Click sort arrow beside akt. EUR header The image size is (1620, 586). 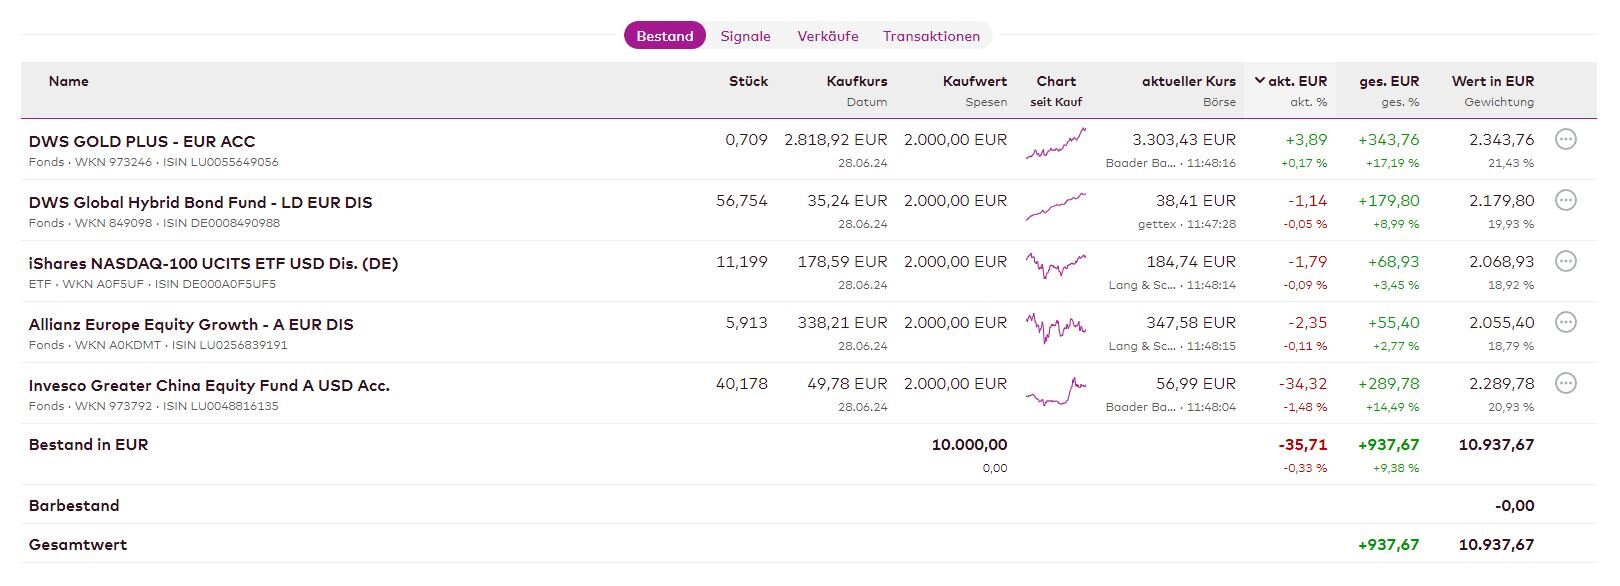coord(1260,81)
